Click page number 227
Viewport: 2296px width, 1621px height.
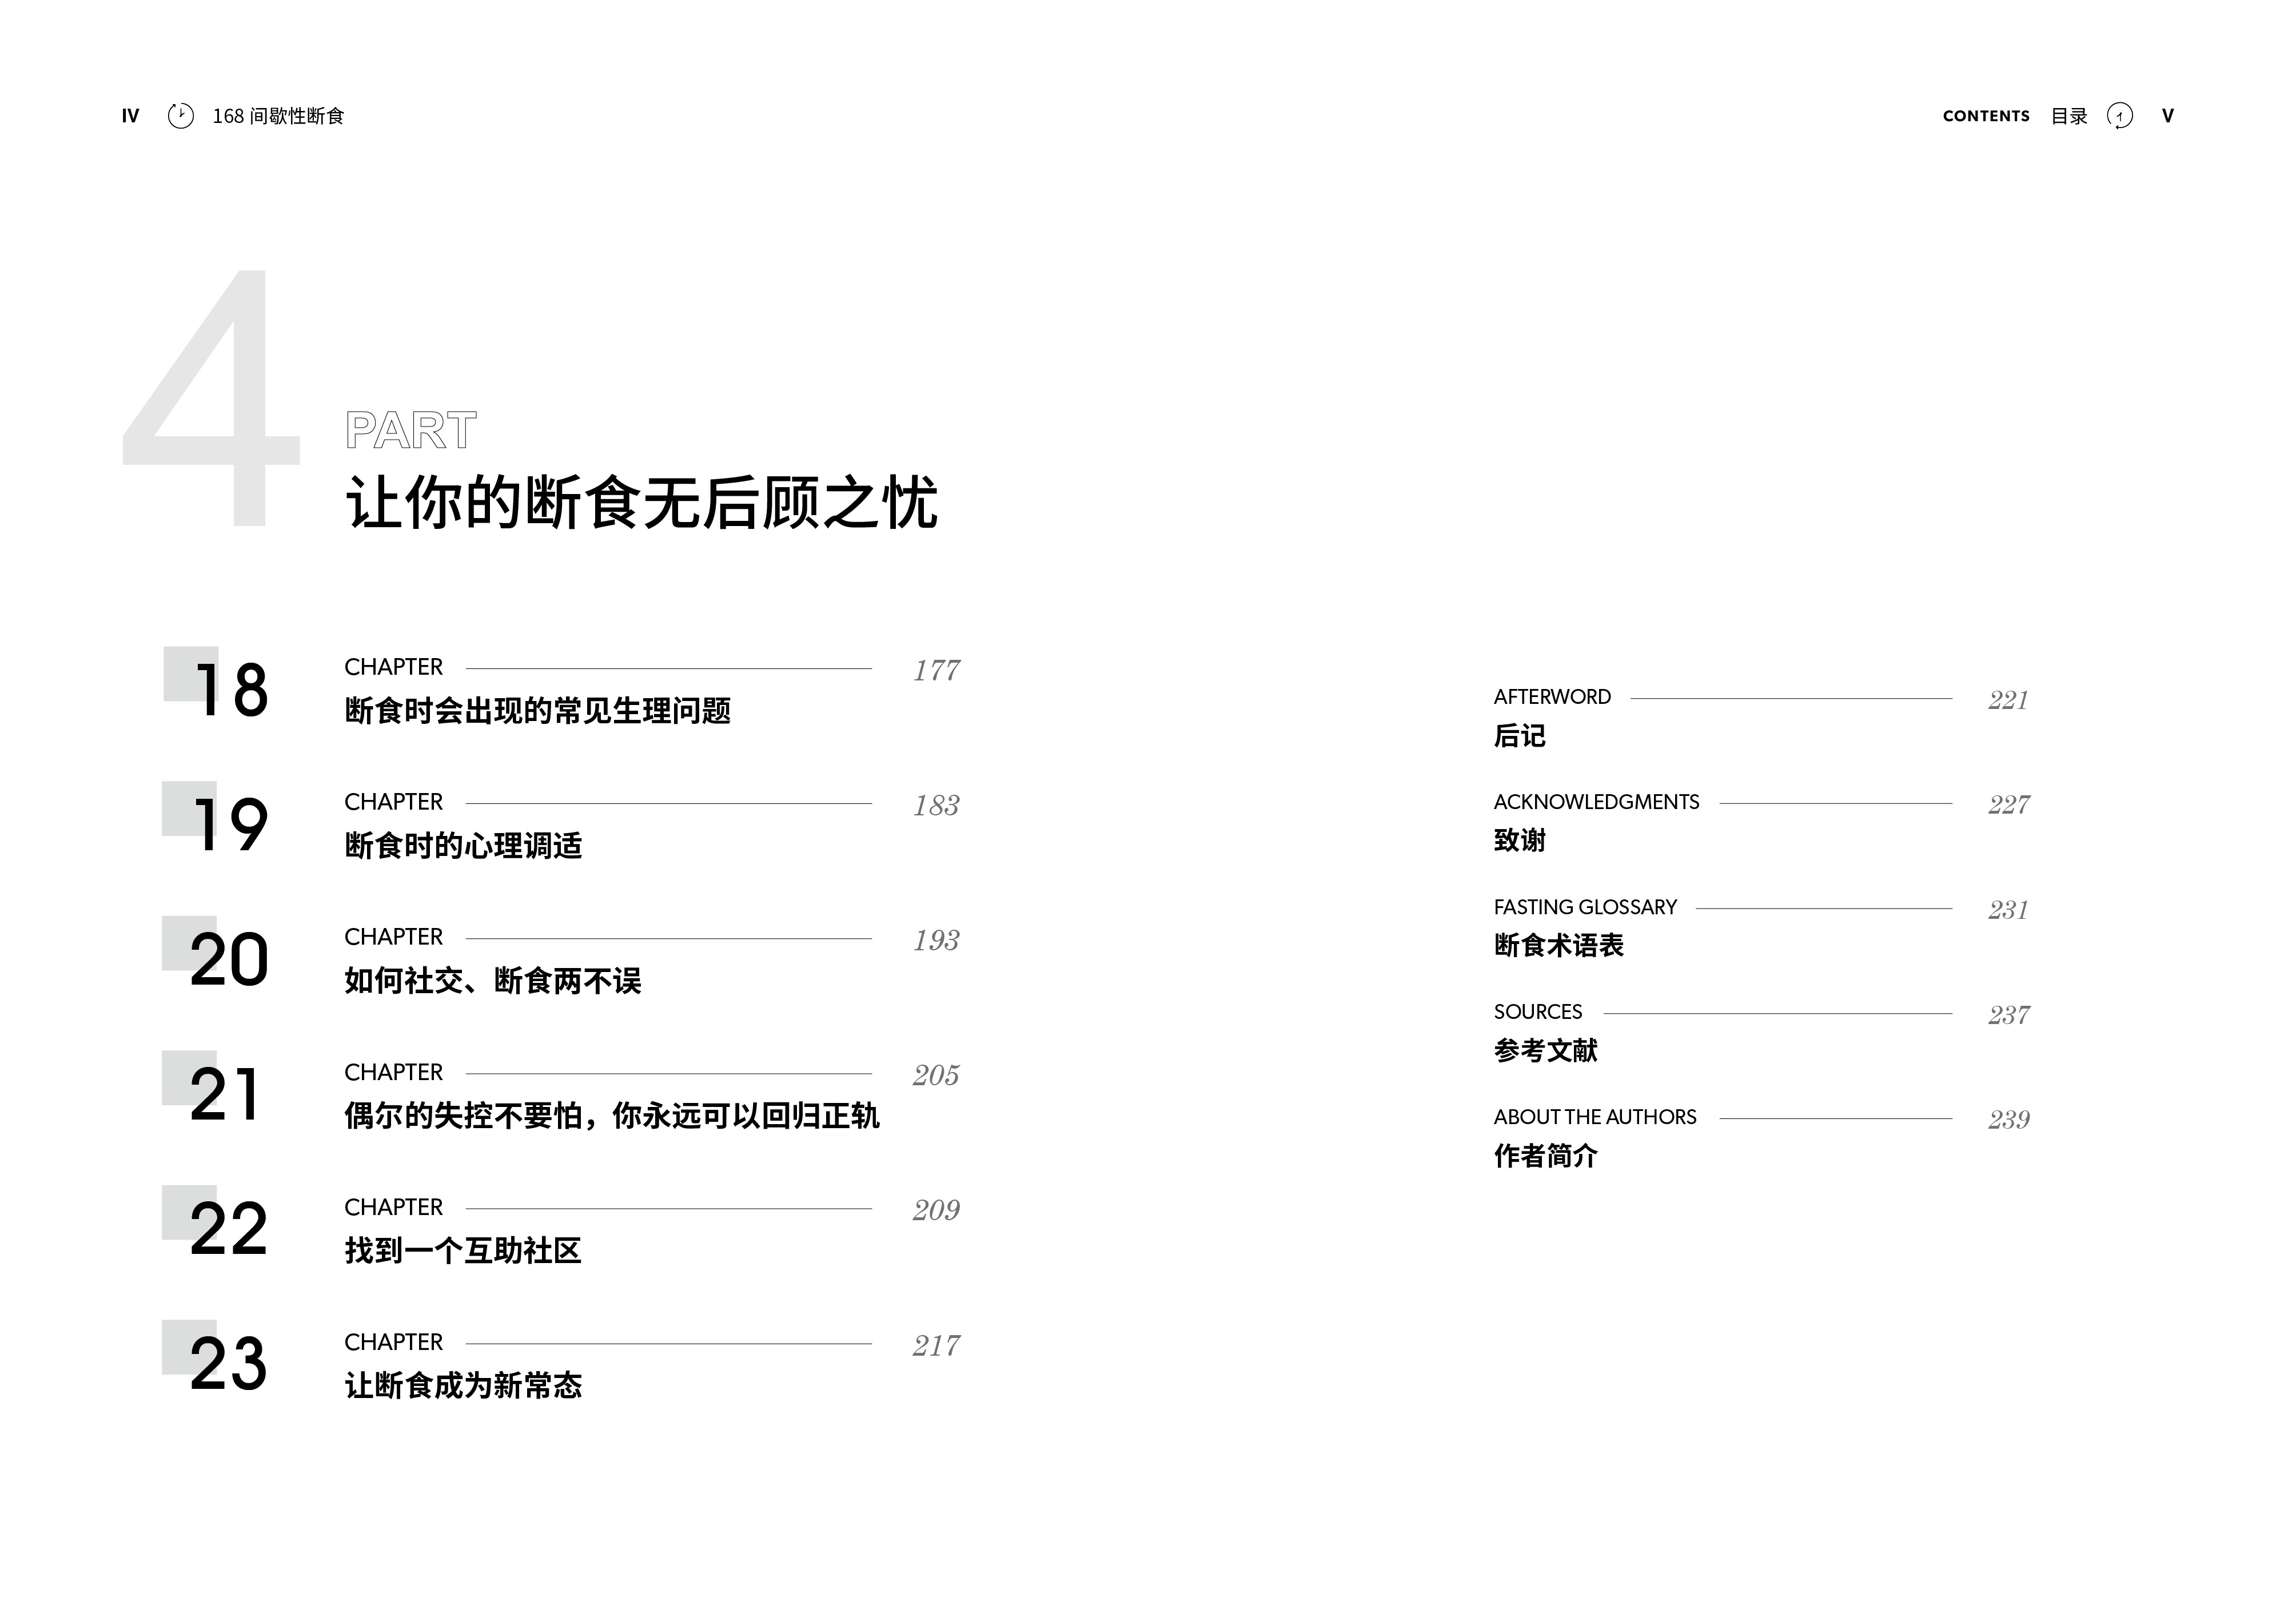2008,804
